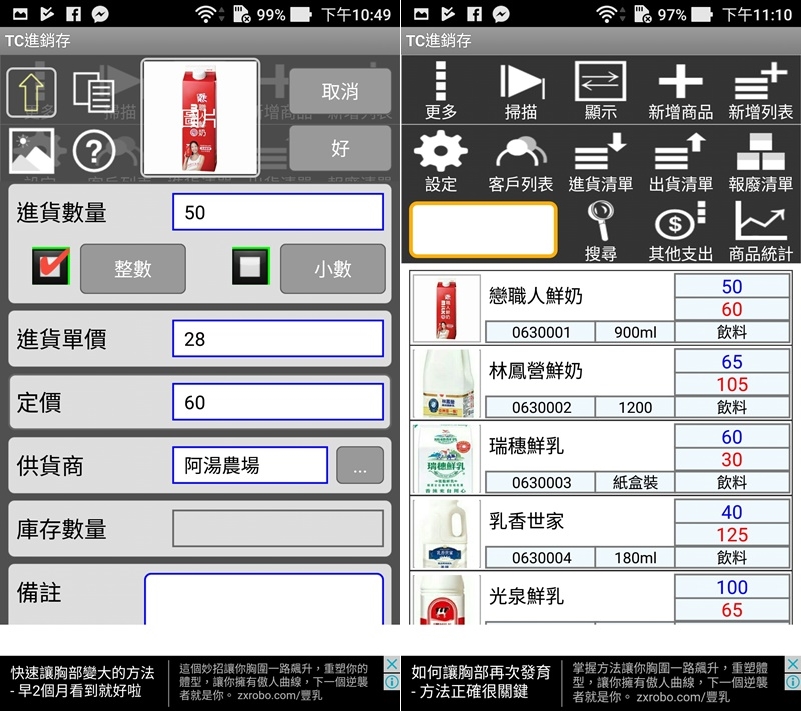The image size is (801, 711).
Task: Open 其他支出 other expenses
Action: tap(680, 231)
